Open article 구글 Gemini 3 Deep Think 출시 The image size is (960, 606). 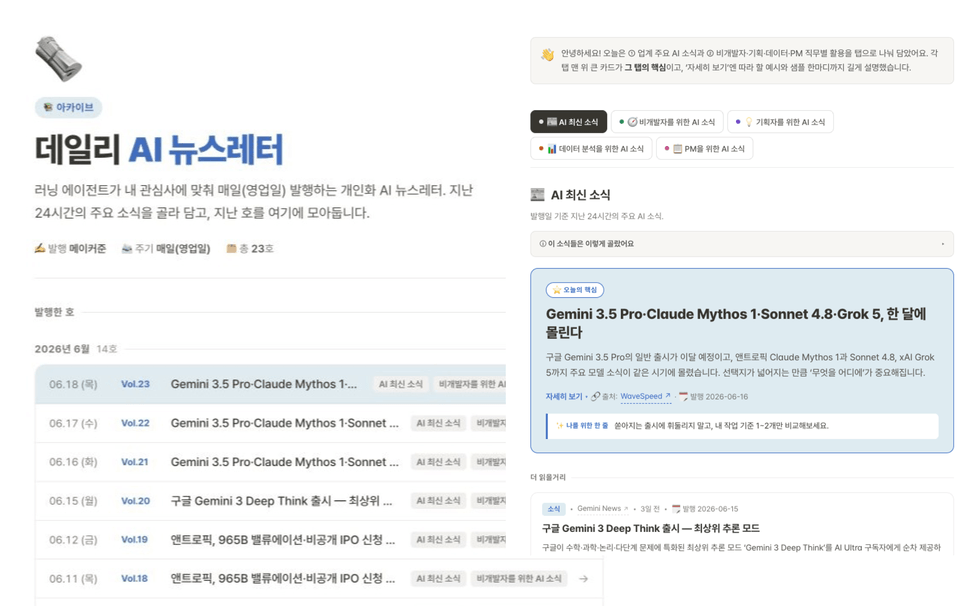click(650, 528)
